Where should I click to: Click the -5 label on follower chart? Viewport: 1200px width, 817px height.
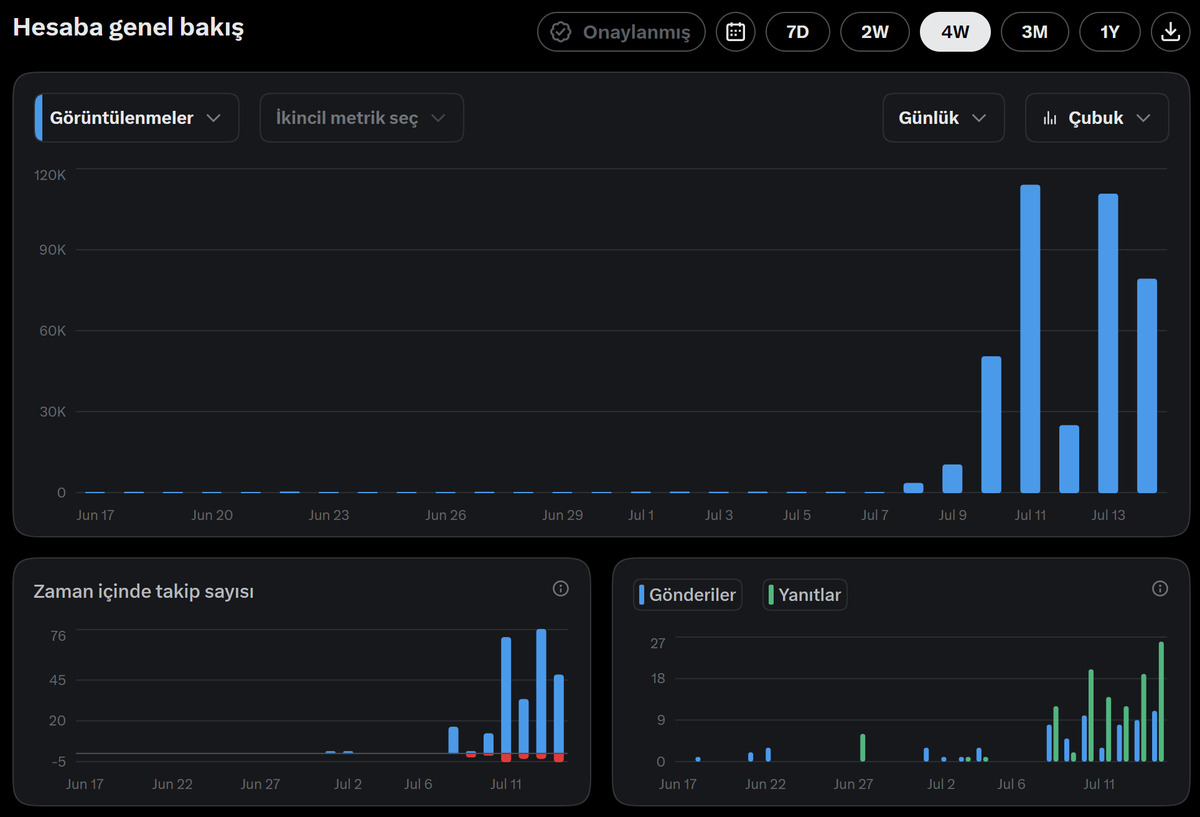pyautogui.click(x=58, y=761)
